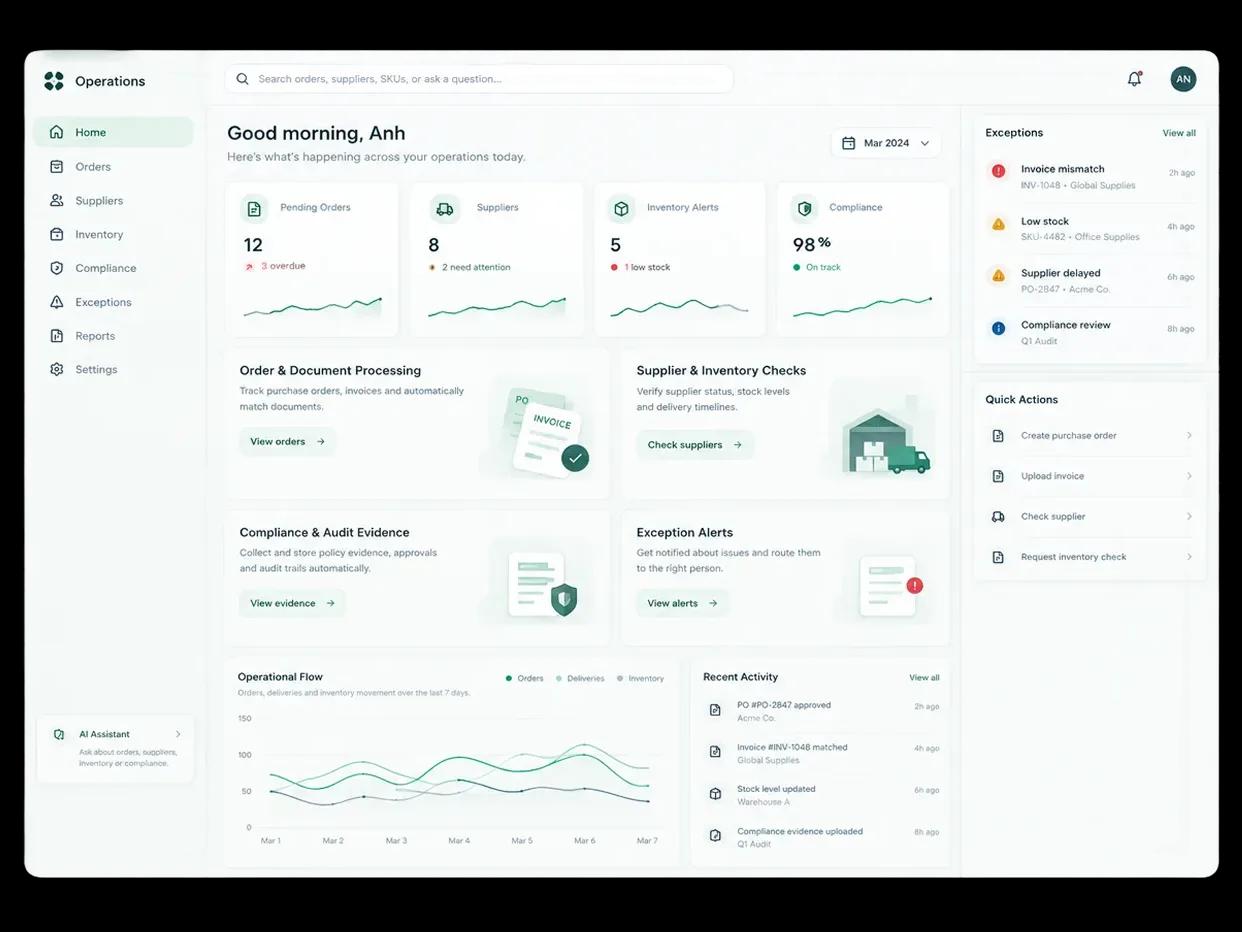
Task: Open notifications bell icon
Action: click(1134, 79)
